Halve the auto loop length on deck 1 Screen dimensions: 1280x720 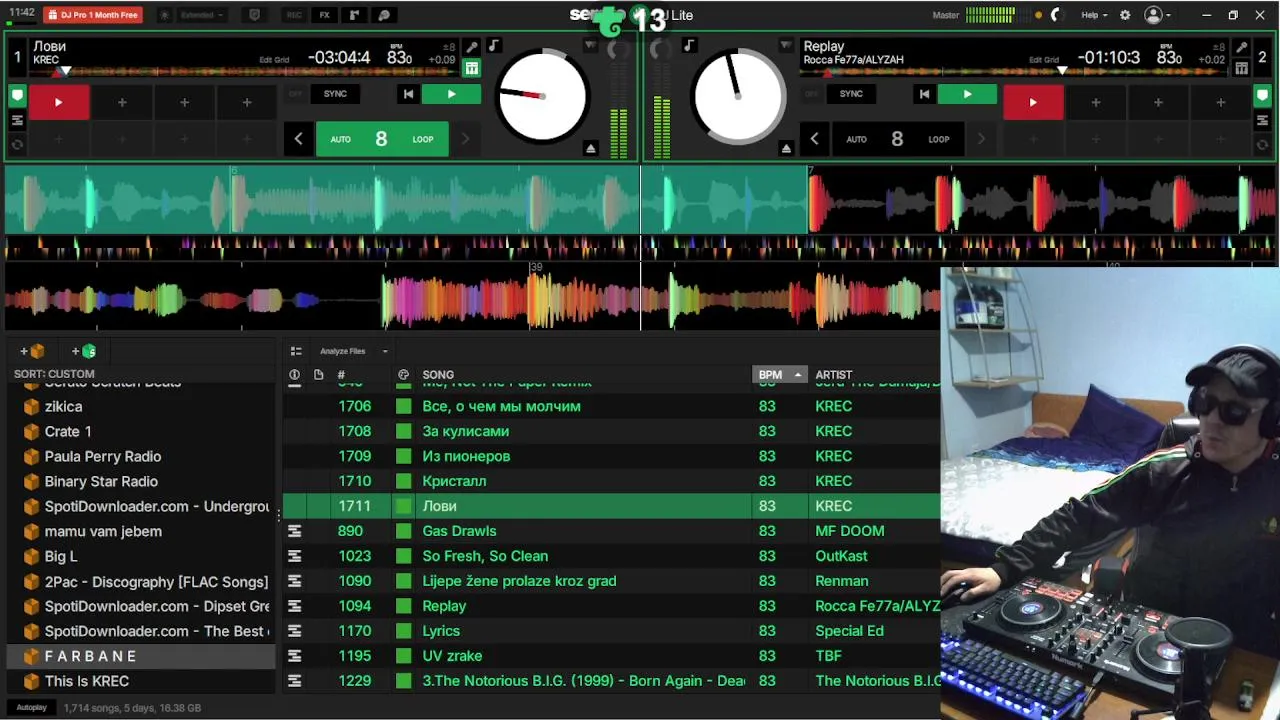[x=298, y=139]
